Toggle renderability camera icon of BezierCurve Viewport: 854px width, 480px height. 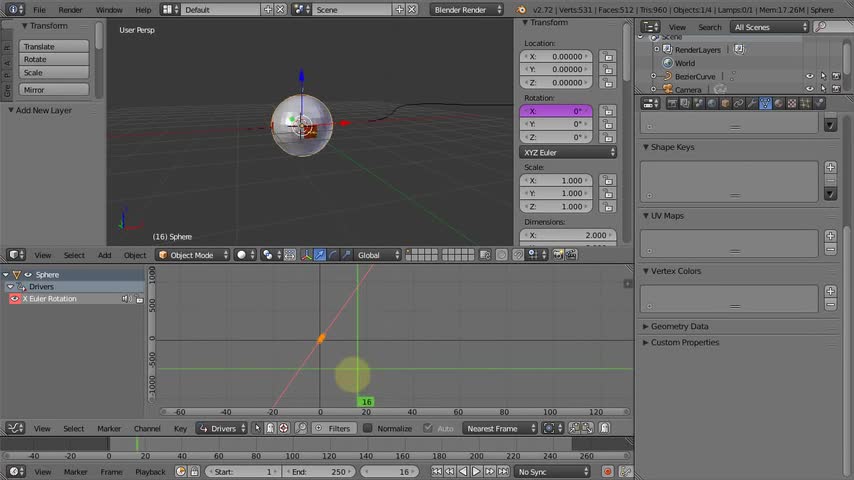(837, 76)
